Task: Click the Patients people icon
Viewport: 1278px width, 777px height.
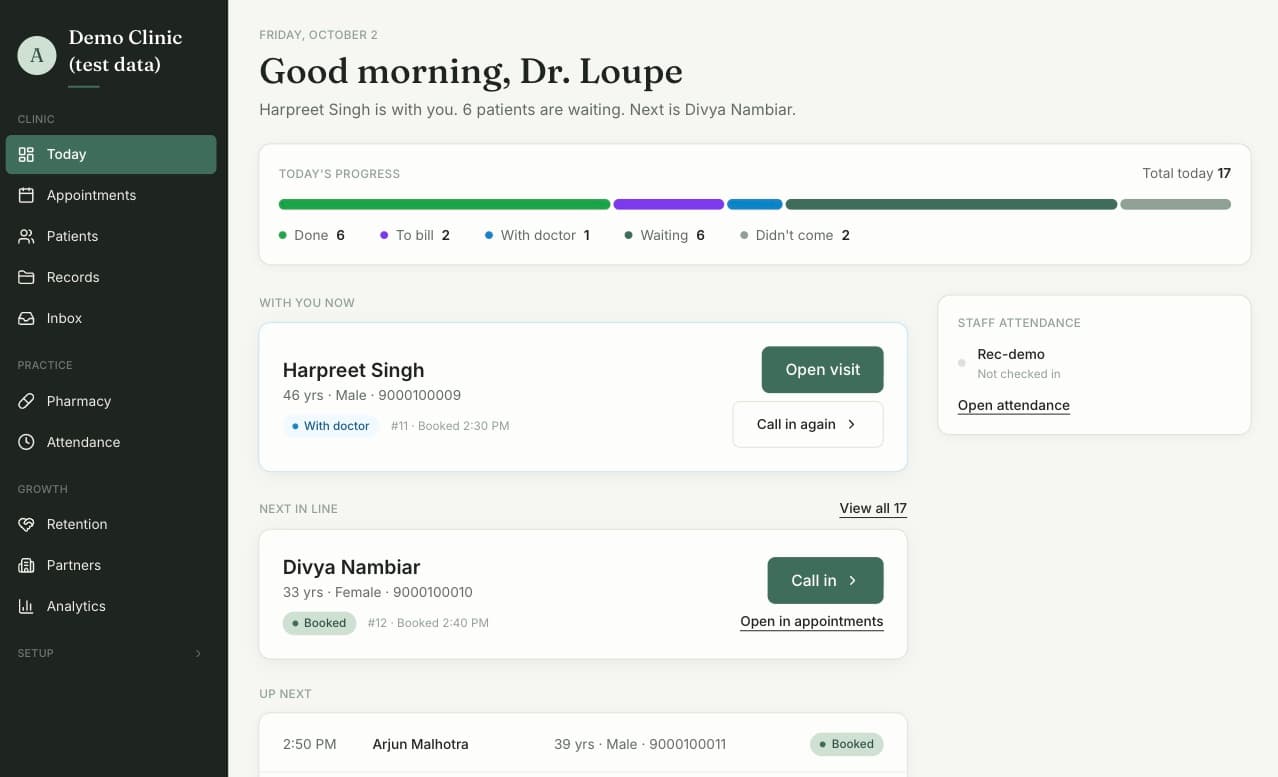Action: [x=27, y=236]
